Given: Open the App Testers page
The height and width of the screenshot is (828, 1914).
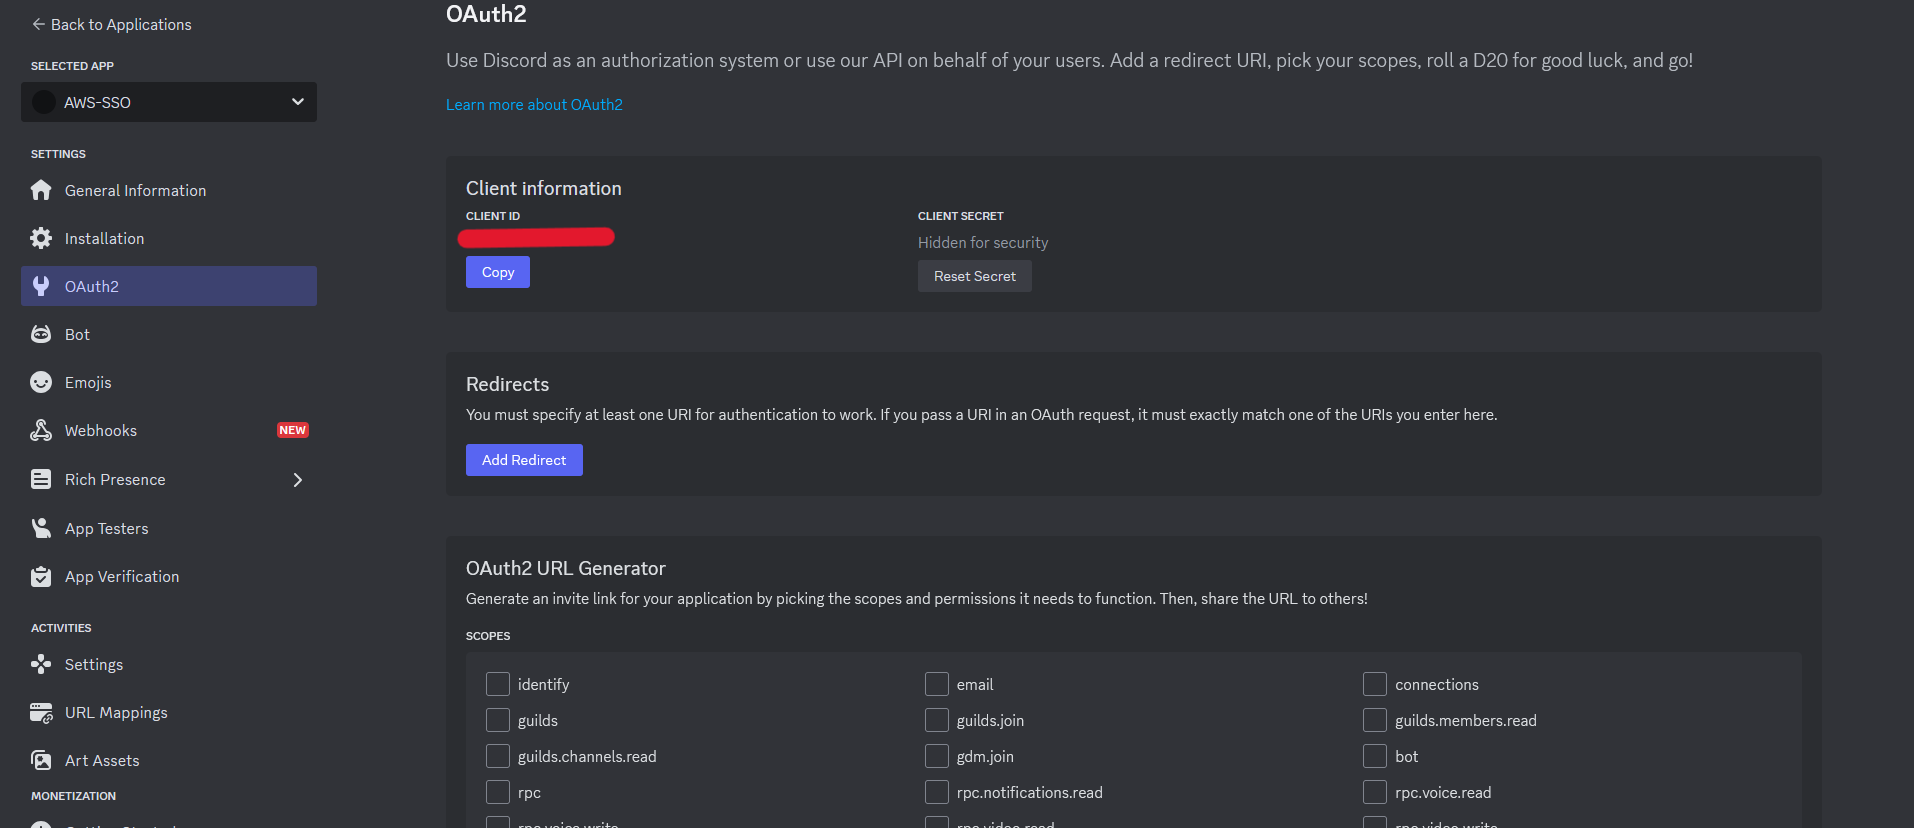Looking at the screenshot, I should [x=169, y=528].
